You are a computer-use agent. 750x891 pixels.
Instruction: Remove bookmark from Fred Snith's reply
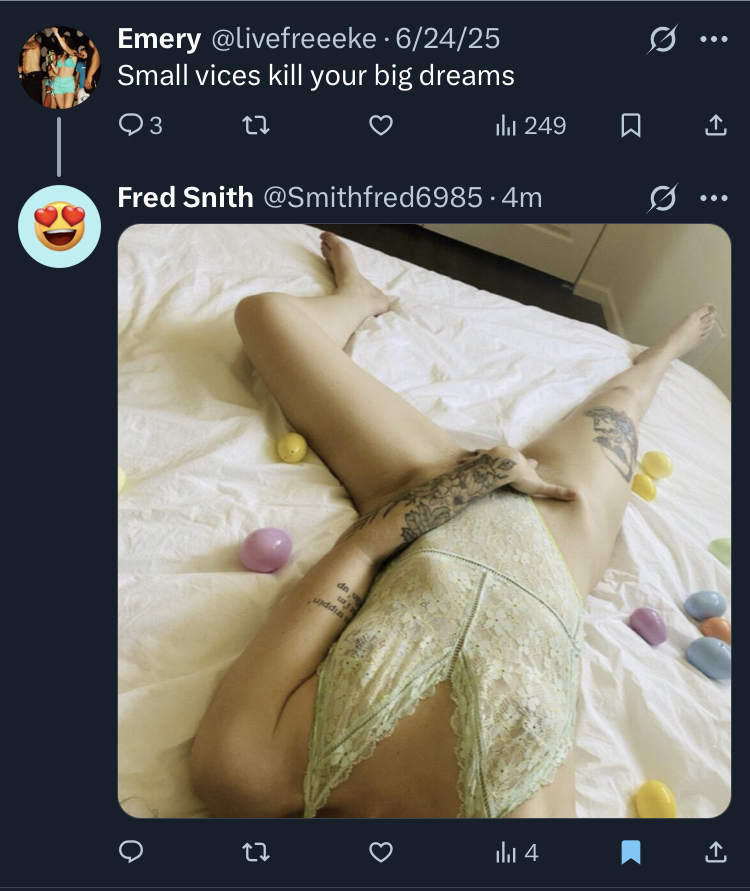631,852
